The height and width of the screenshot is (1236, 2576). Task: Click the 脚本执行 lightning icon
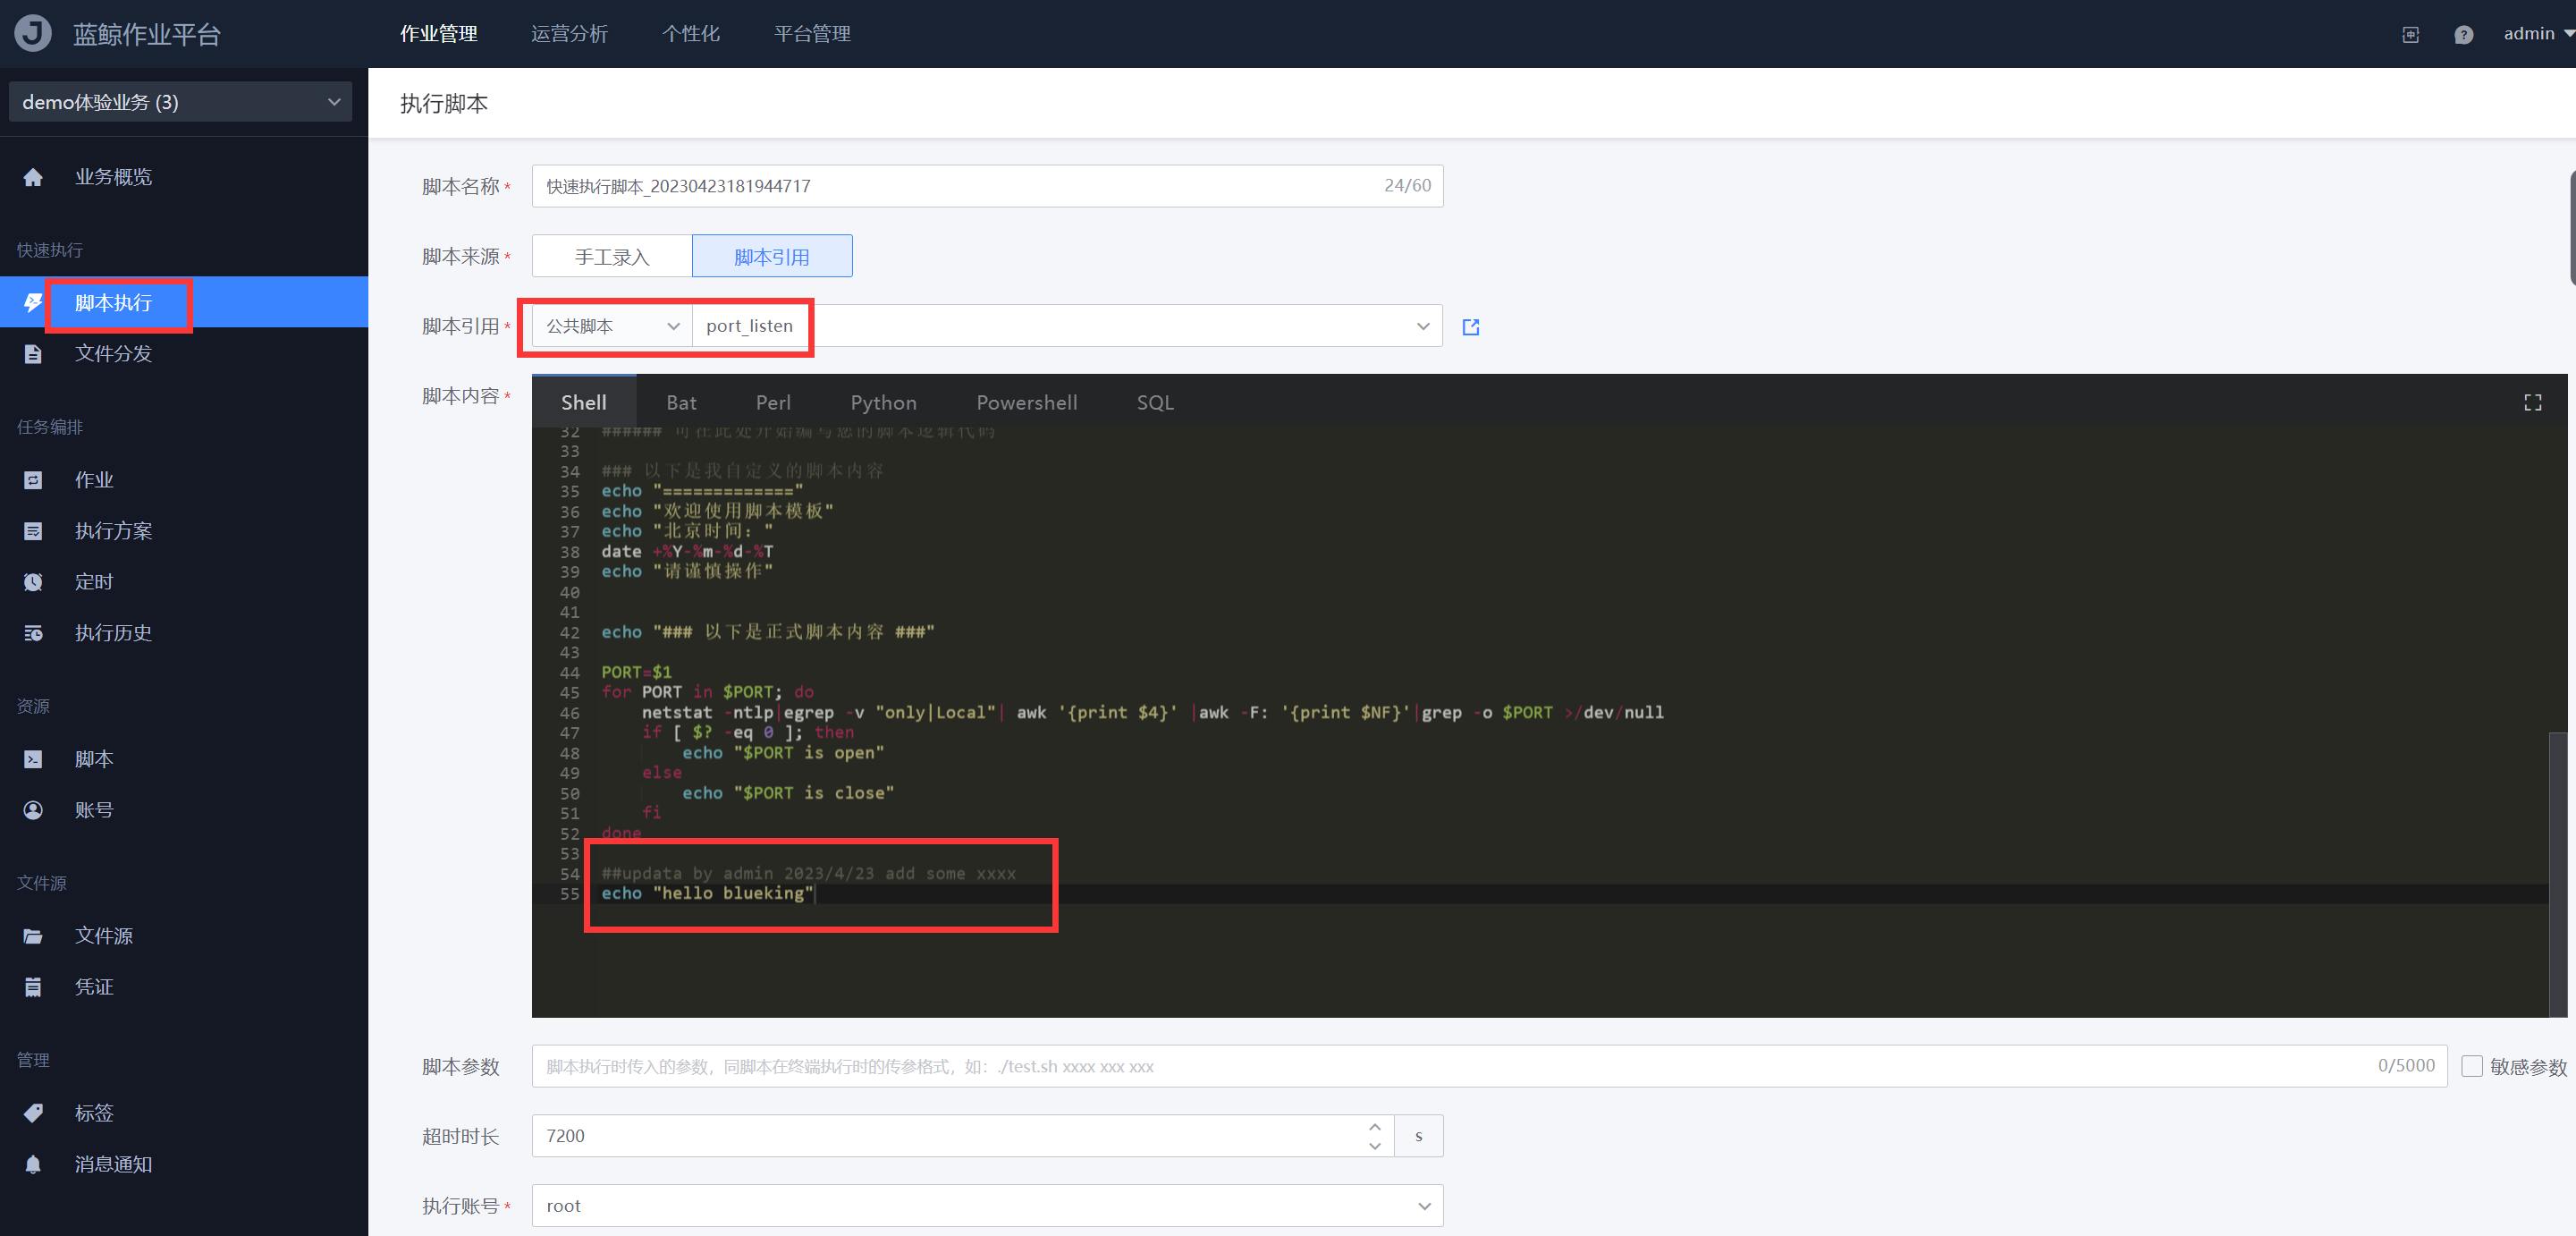click(33, 302)
